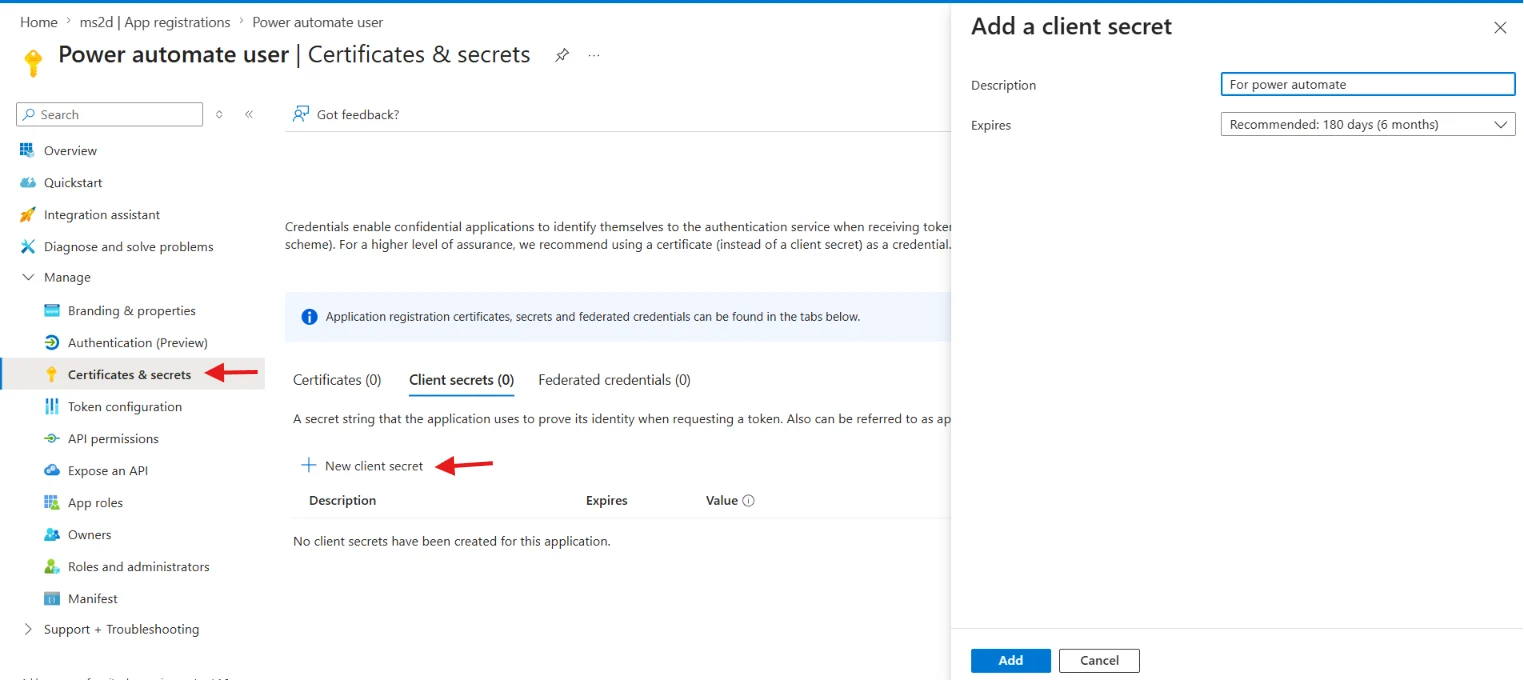Open the Expires dropdown
The image size is (1524, 681).
coord(1368,125)
